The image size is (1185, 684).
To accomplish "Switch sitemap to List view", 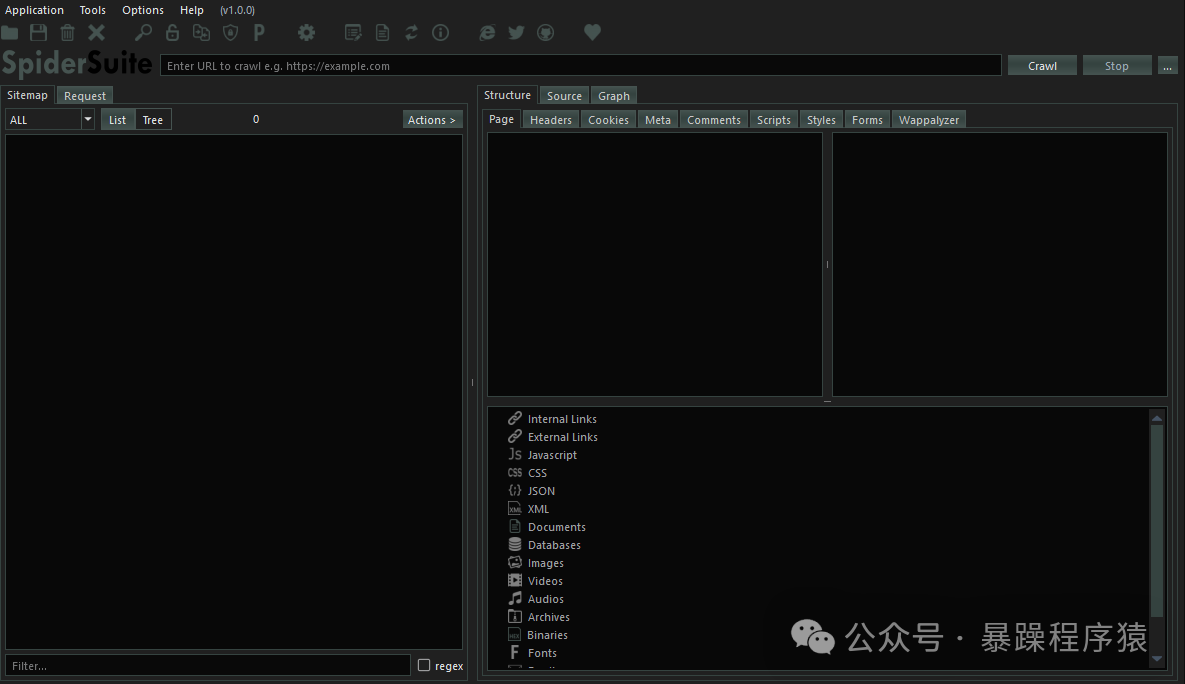I will (x=118, y=120).
